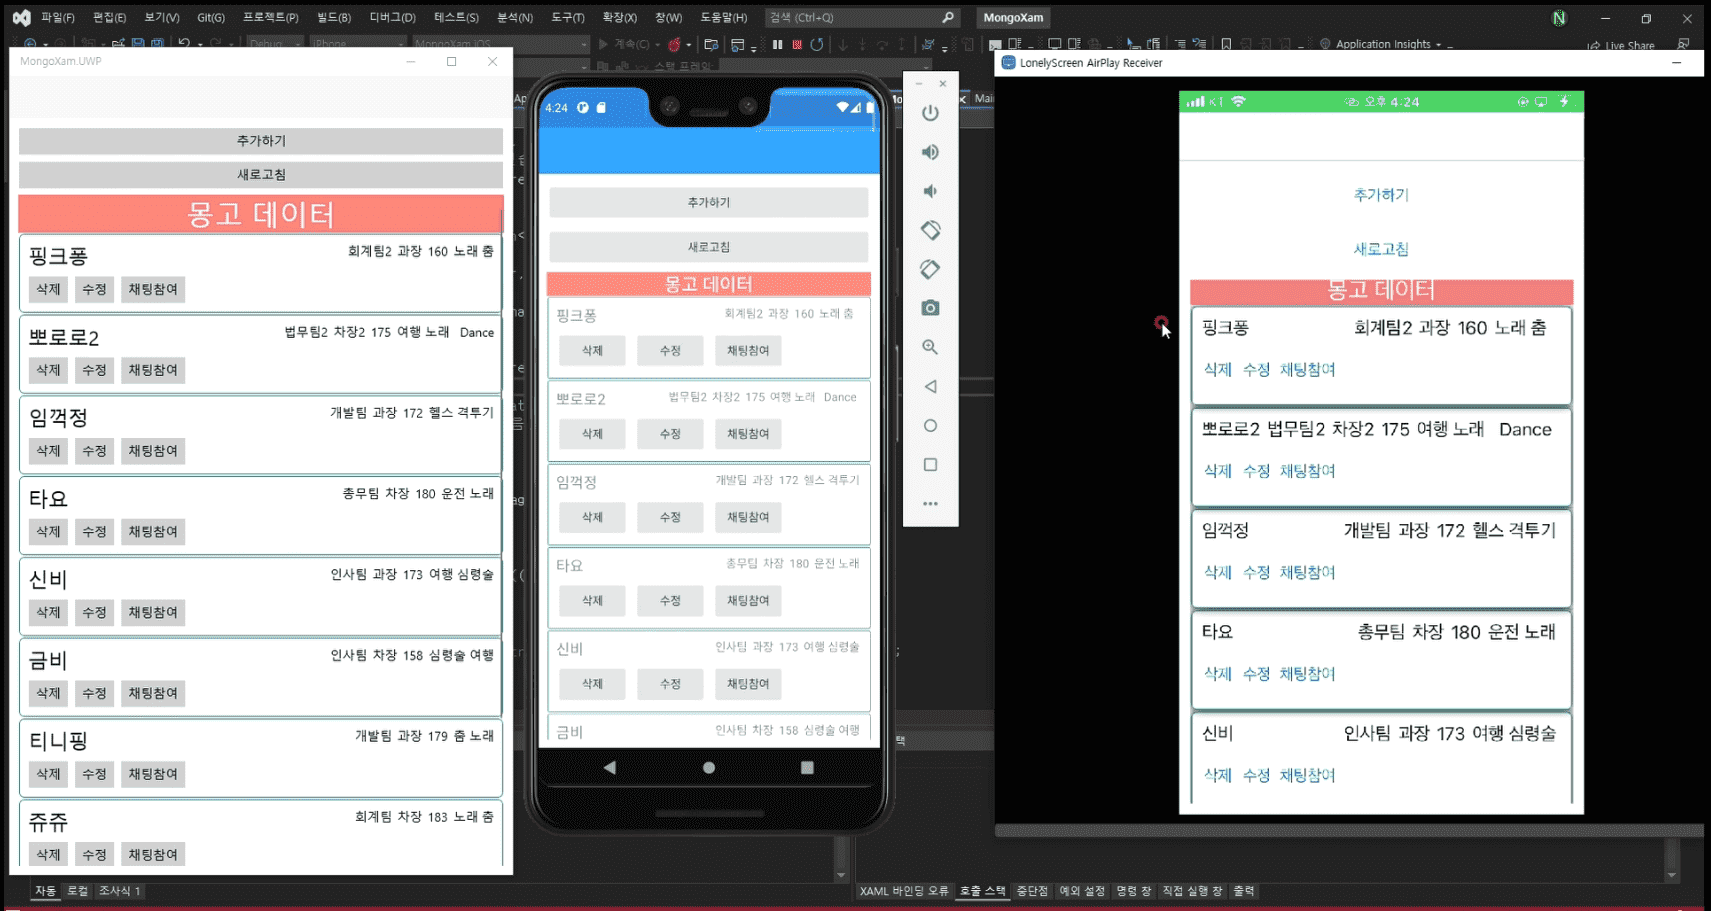Rotate emulator left using rotate icon
Viewport: 1711px width, 911px height.
pos(930,230)
